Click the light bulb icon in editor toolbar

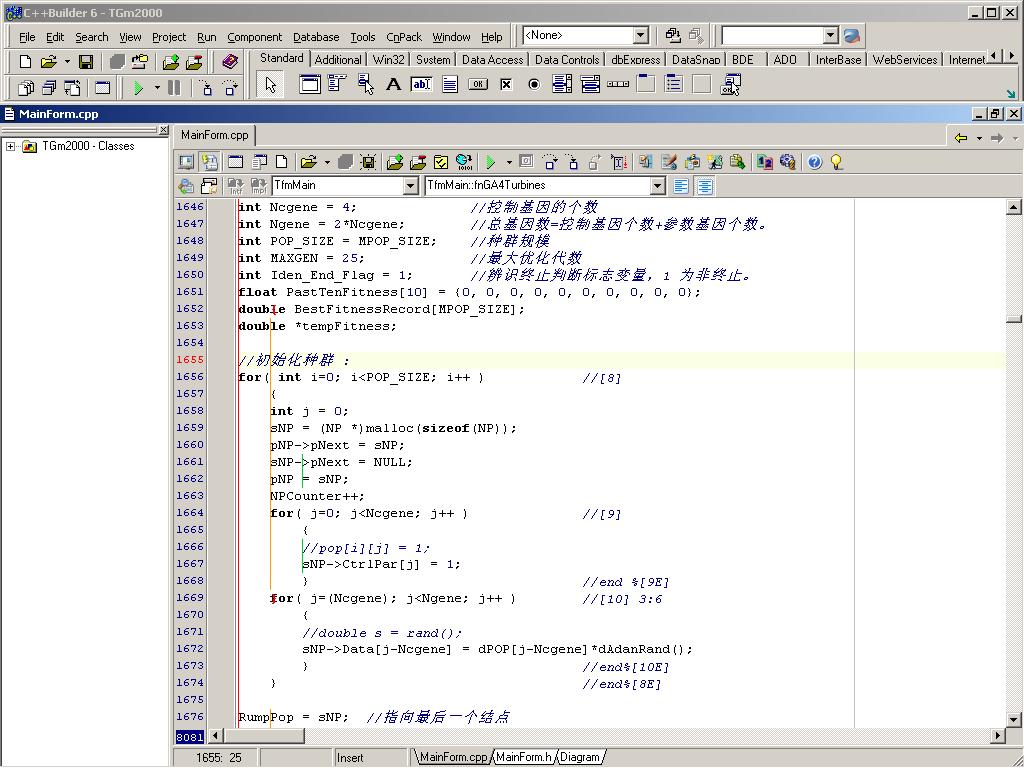(x=836, y=162)
